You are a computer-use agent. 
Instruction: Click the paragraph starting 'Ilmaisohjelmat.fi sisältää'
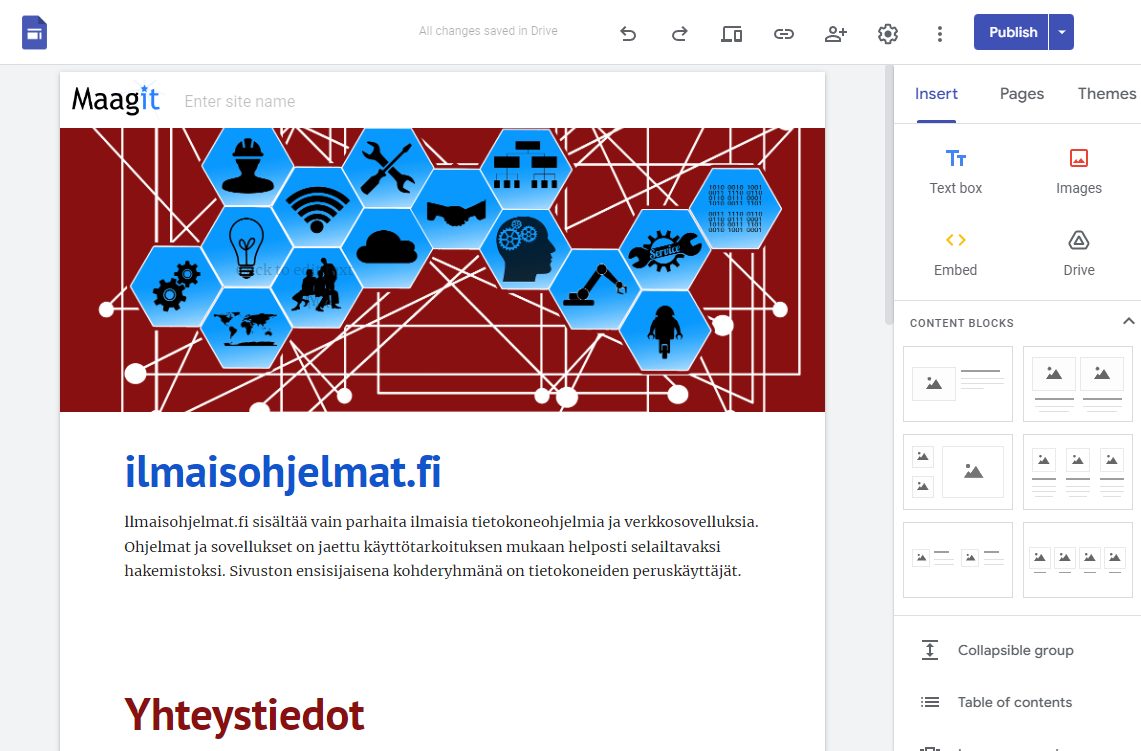click(441, 546)
